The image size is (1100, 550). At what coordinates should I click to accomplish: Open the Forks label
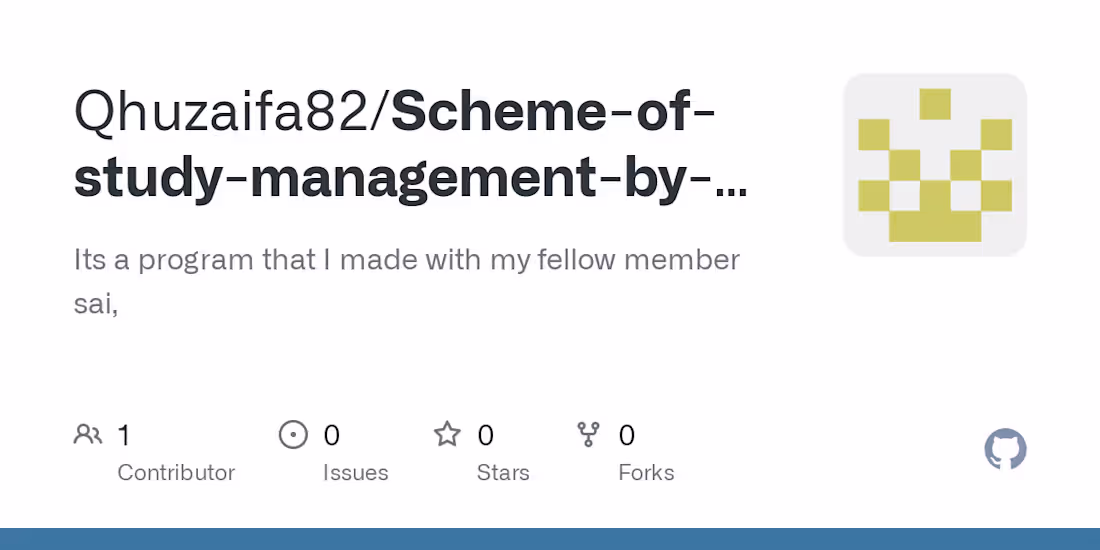pos(646,472)
